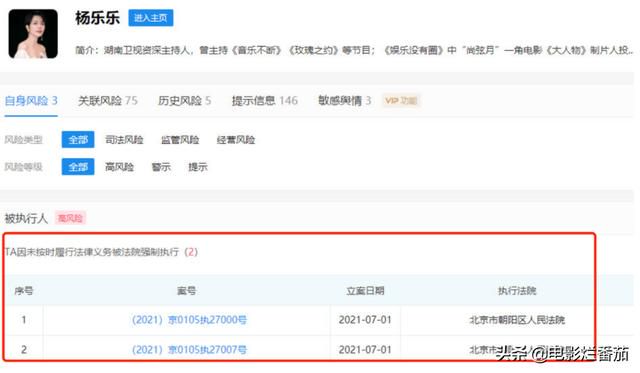The image size is (640, 373).
Task: Filter risk level by 高风险
Action: (120, 167)
